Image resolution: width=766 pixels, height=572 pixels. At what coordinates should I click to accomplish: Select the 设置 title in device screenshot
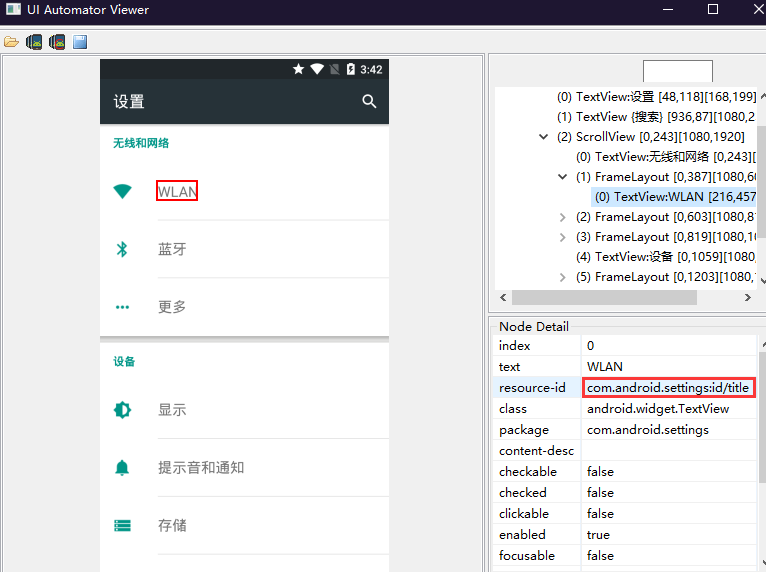[x=129, y=102]
